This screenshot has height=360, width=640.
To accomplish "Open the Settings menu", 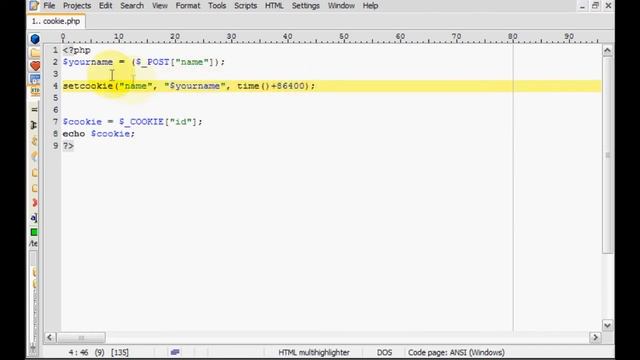I will [305, 6].
